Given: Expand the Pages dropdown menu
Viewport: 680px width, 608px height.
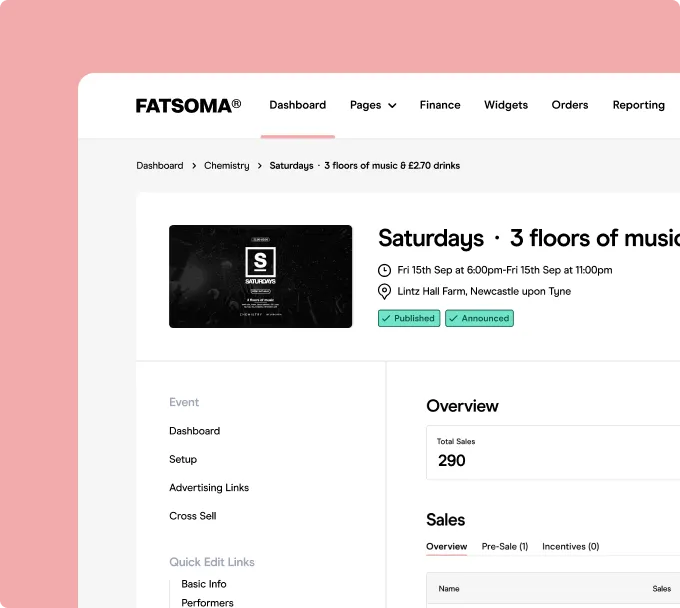Looking at the screenshot, I should coord(373,105).
